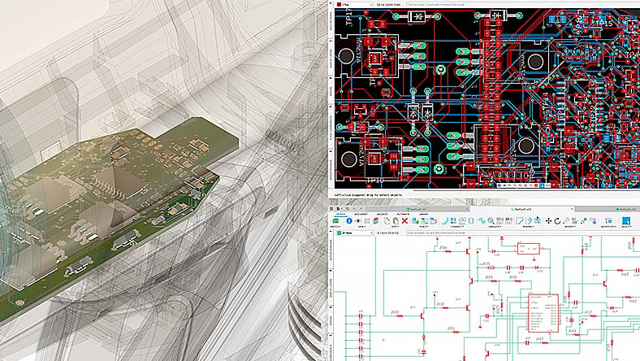Click the large blue Select tool icon

[x=626, y=221]
